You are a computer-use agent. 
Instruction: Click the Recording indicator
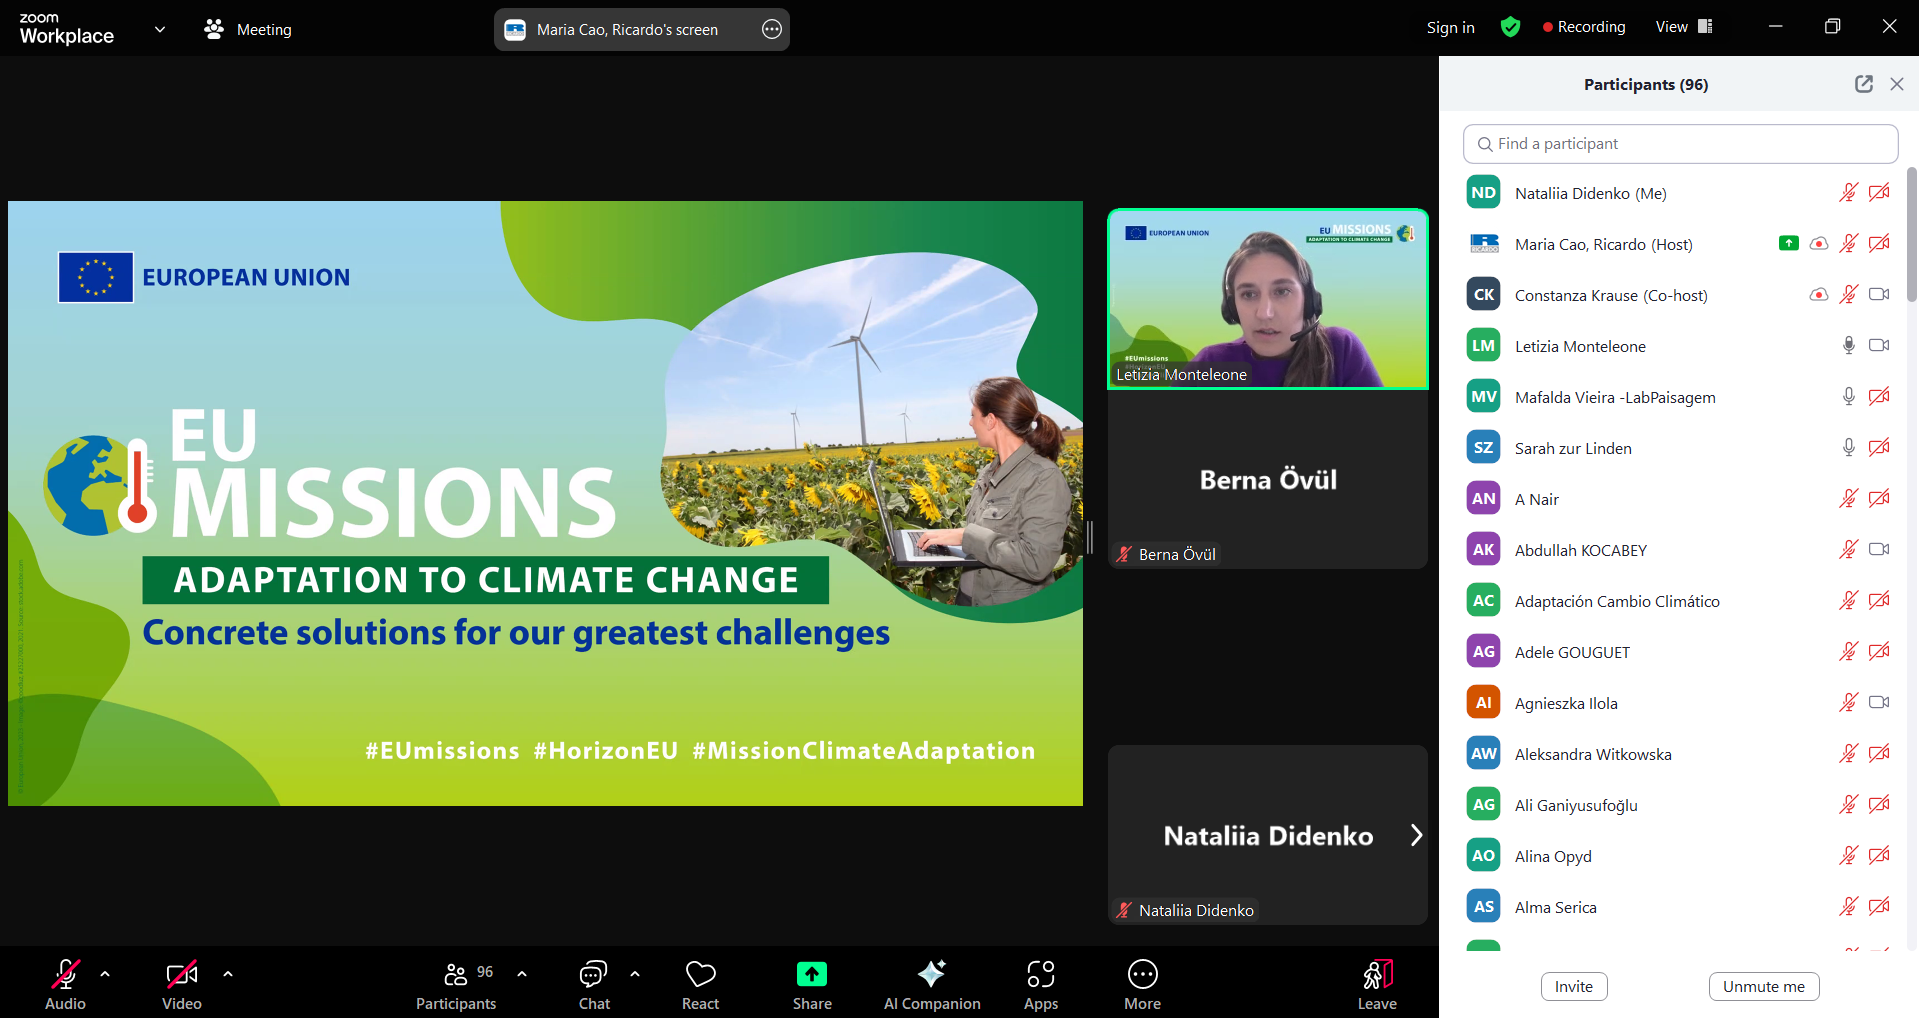pyautogui.click(x=1584, y=27)
